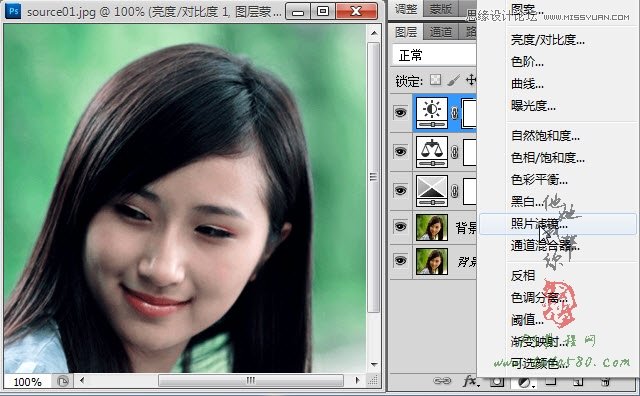Open the 正常 blend mode dropdown
Viewport: 640px width, 396px height.
[434, 55]
